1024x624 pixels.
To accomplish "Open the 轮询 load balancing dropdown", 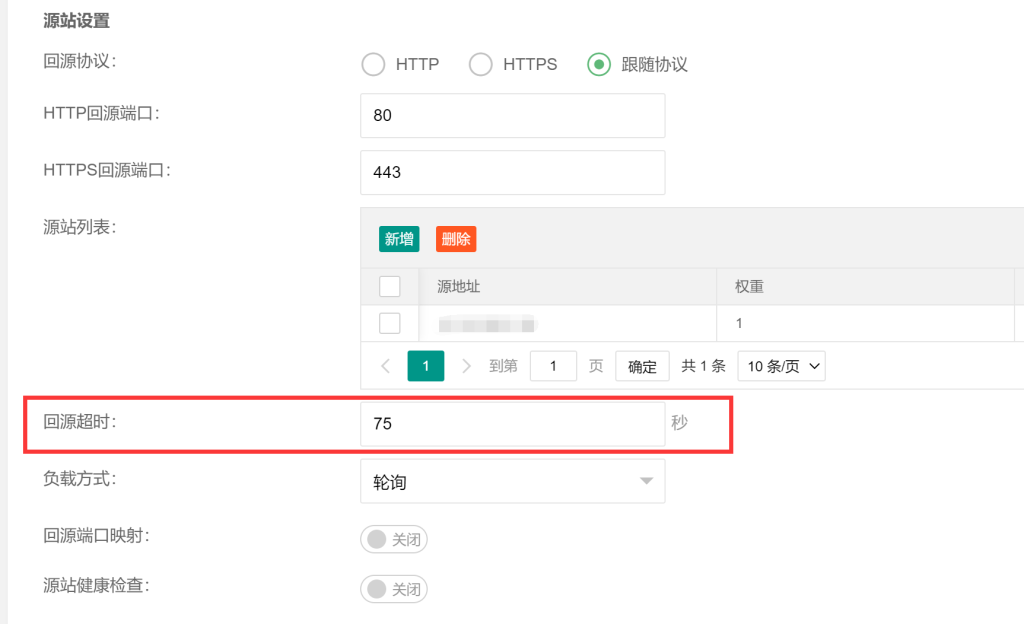I will [x=512, y=481].
